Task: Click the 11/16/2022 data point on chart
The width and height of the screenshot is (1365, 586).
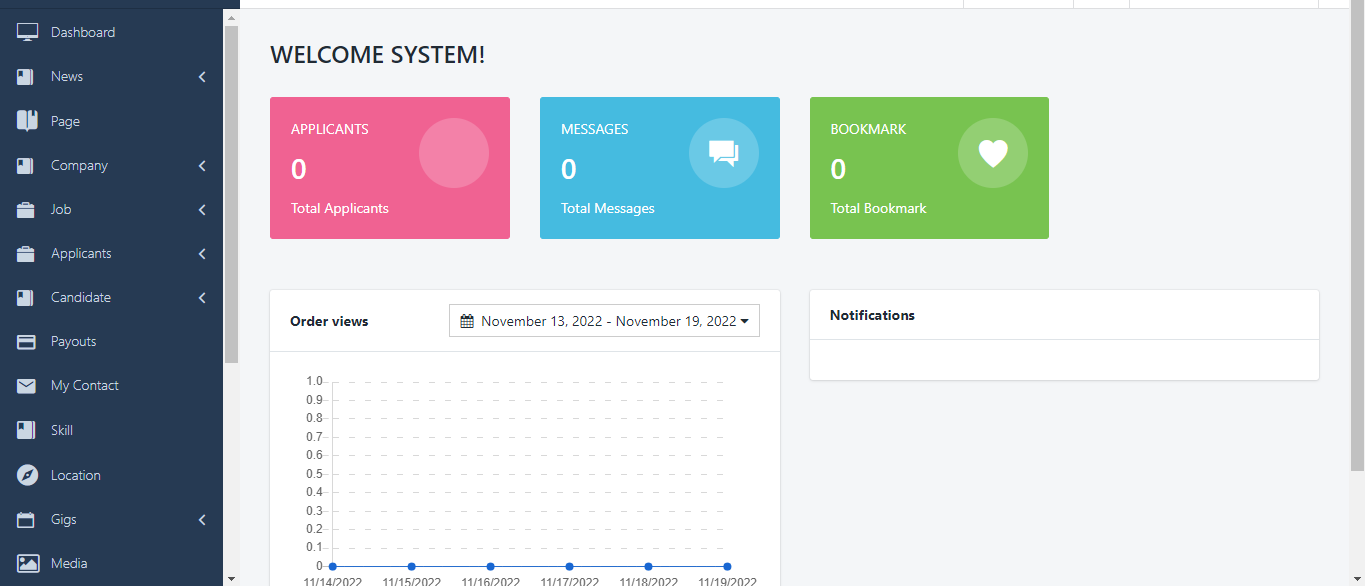Action: 490,567
